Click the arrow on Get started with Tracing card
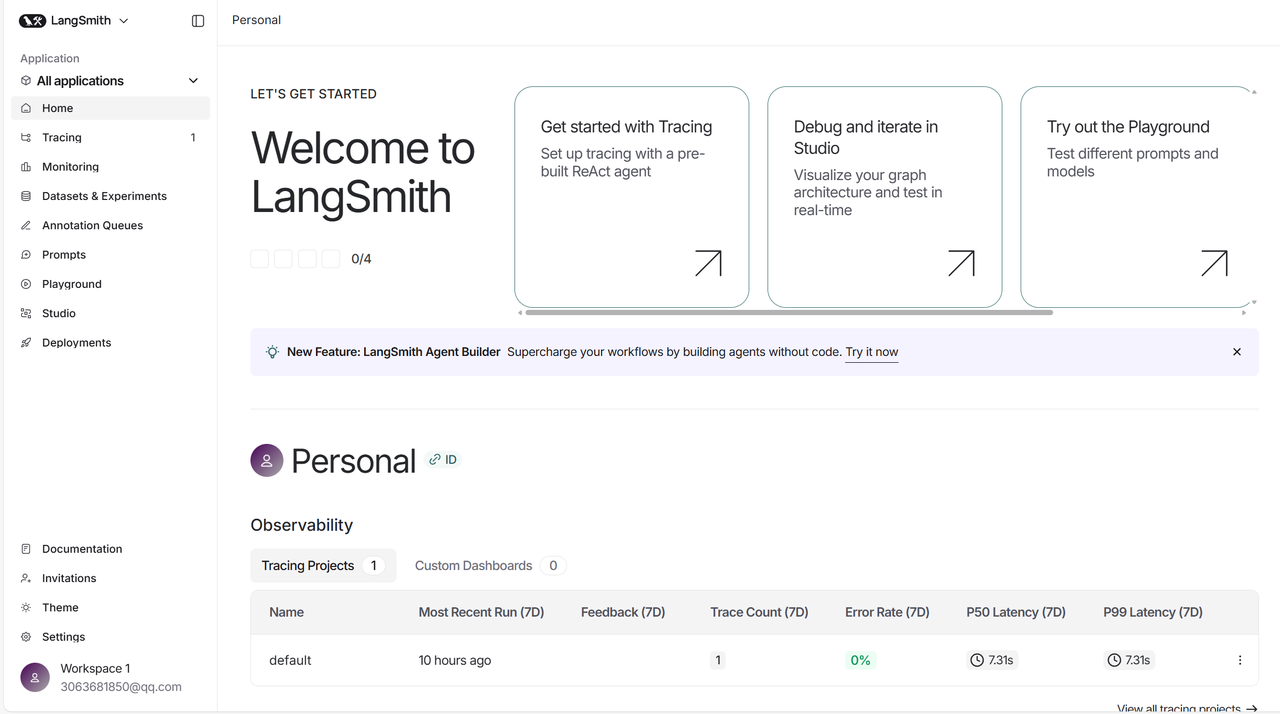Image resolution: width=1280 pixels, height=714 pixels. pyautogui.click(x=708, y=263)
